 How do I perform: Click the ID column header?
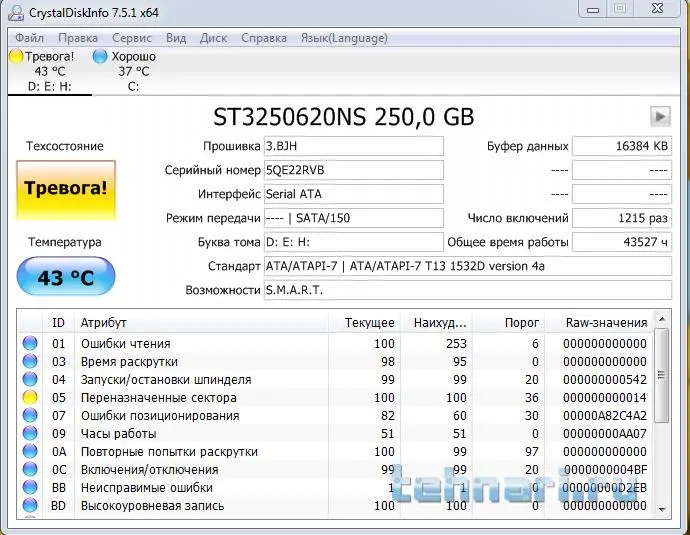coord(58,322)
